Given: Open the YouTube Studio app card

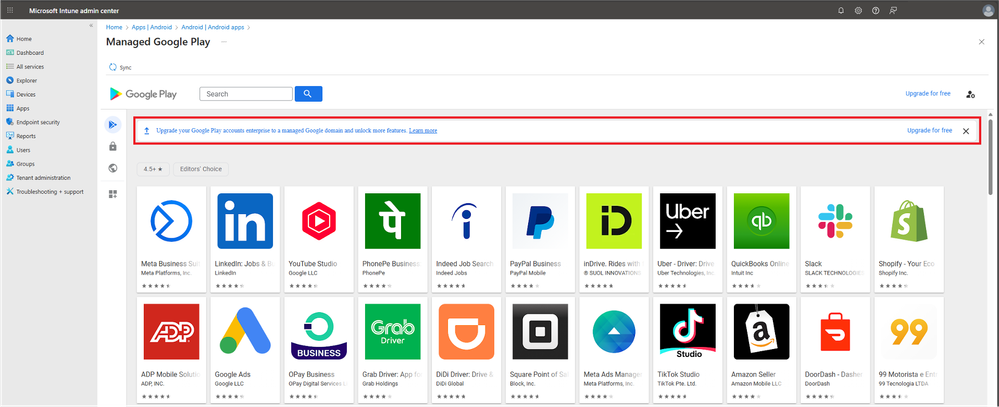Looking at the screenshot, I should [319, 239].
